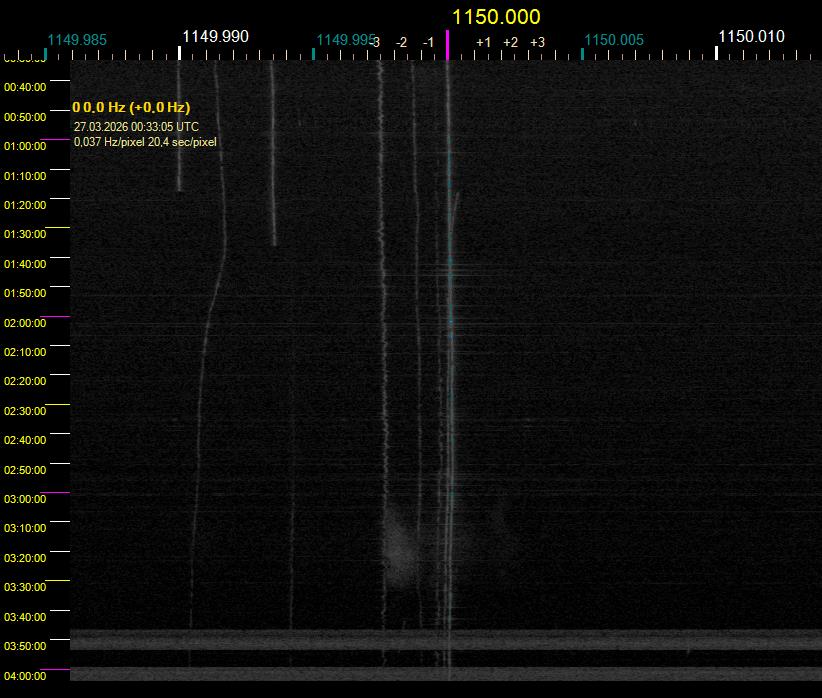Click the +3 Hz offset tick
The image size is (822, 698).
click(537, 42)
